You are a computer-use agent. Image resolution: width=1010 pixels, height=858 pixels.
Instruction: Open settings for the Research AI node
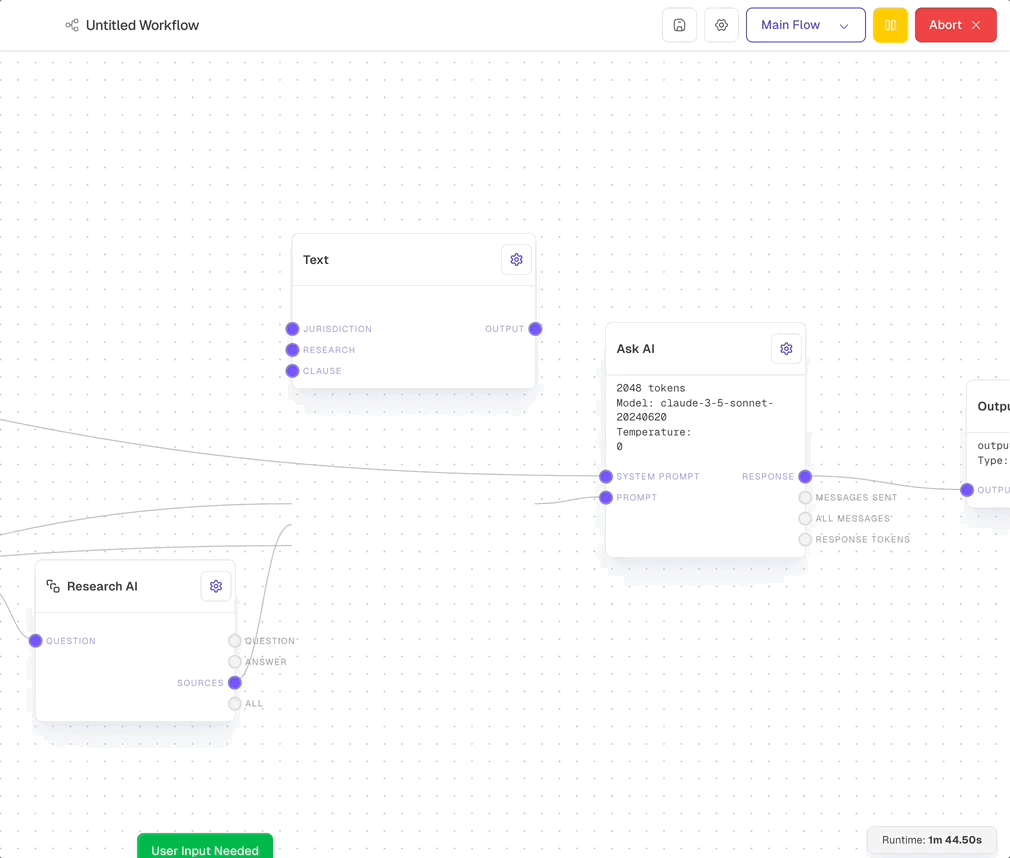(216, 586)
